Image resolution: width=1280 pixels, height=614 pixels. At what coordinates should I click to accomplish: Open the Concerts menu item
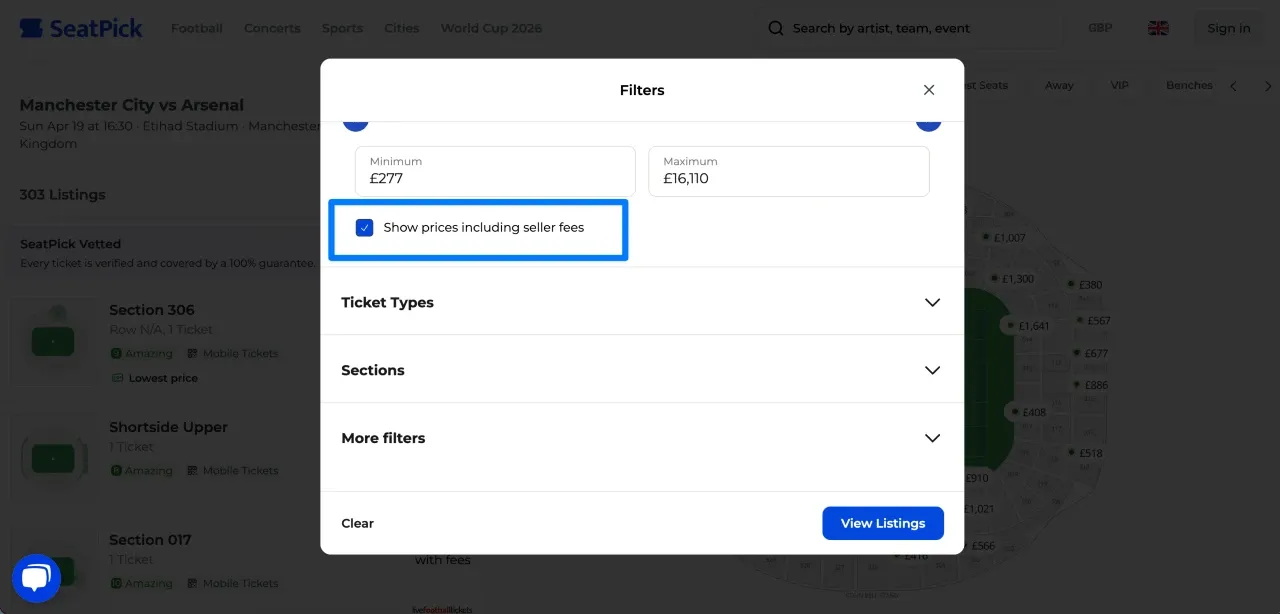(271, 28)
